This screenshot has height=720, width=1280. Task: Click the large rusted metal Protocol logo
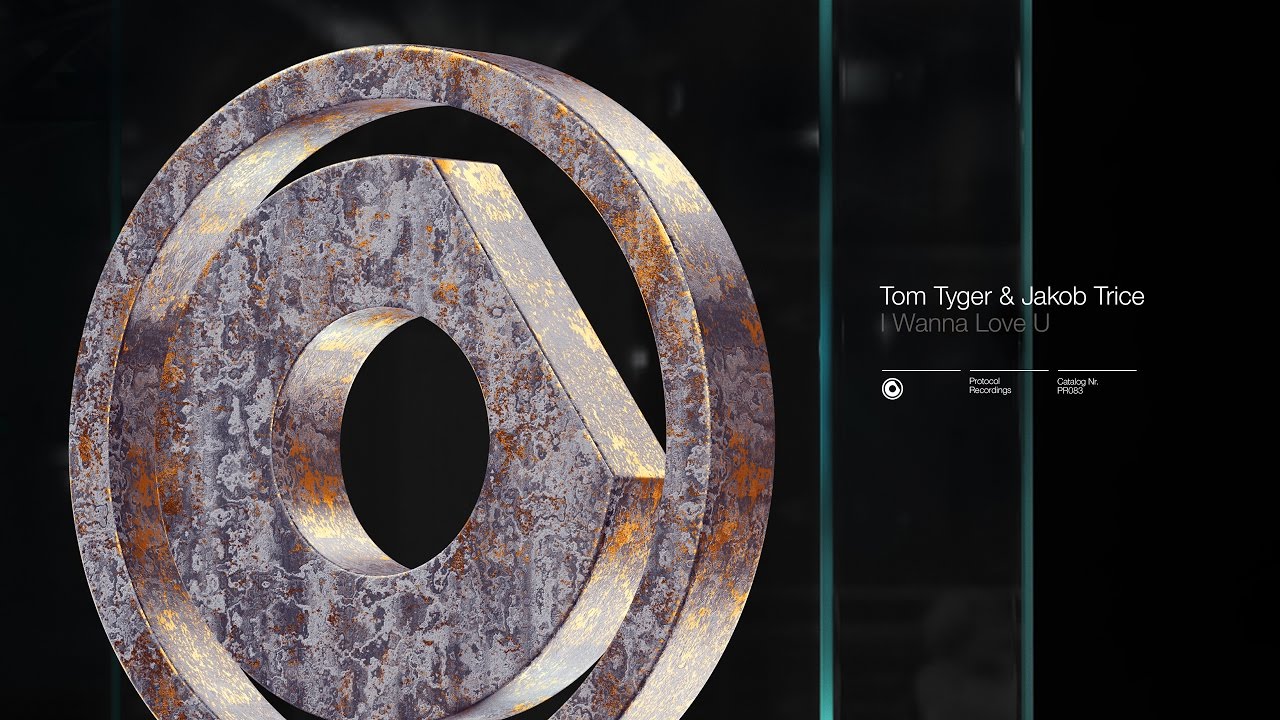click(421, 384)
